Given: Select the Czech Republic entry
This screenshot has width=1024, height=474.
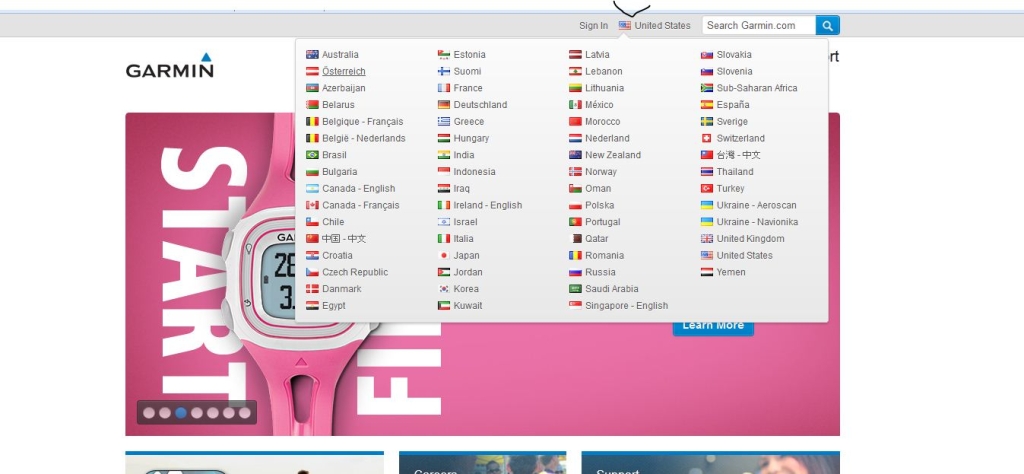Looking at the screenshot, I should [355, 272].
